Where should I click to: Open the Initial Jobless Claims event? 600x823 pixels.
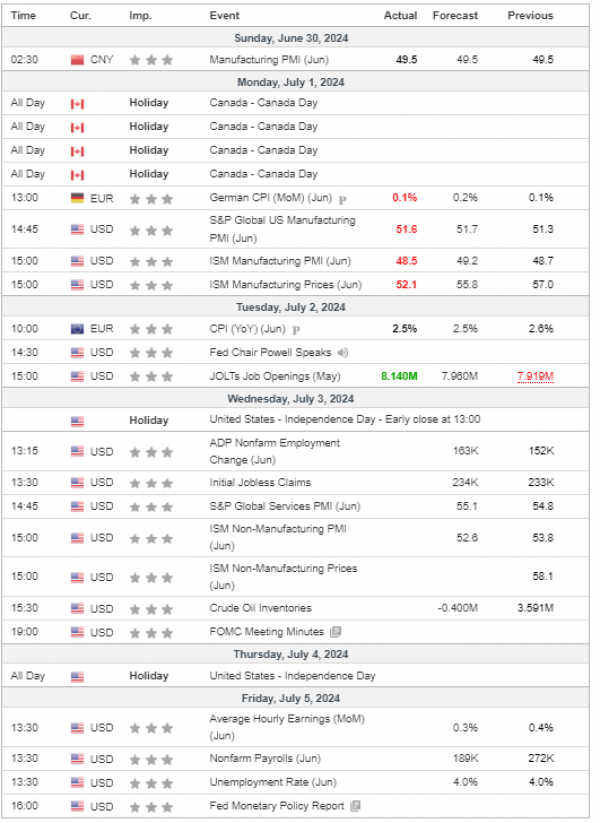[260, 483]
